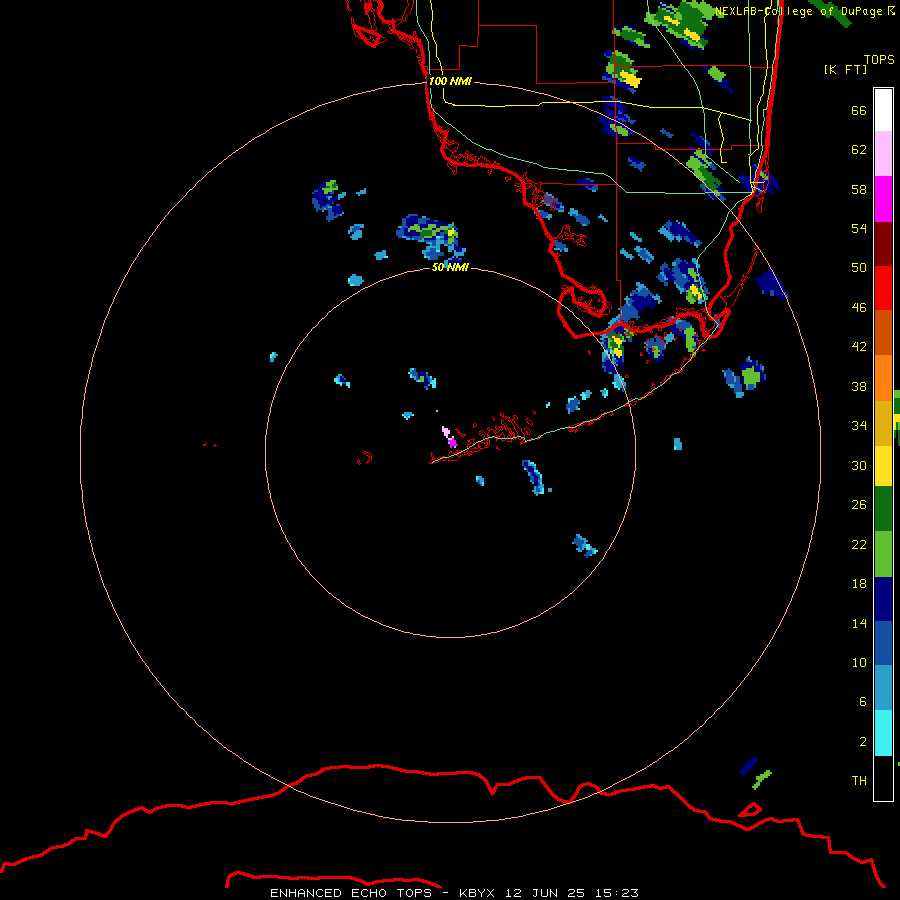Click the 10 value on the legend

click(x=859, y=662)
